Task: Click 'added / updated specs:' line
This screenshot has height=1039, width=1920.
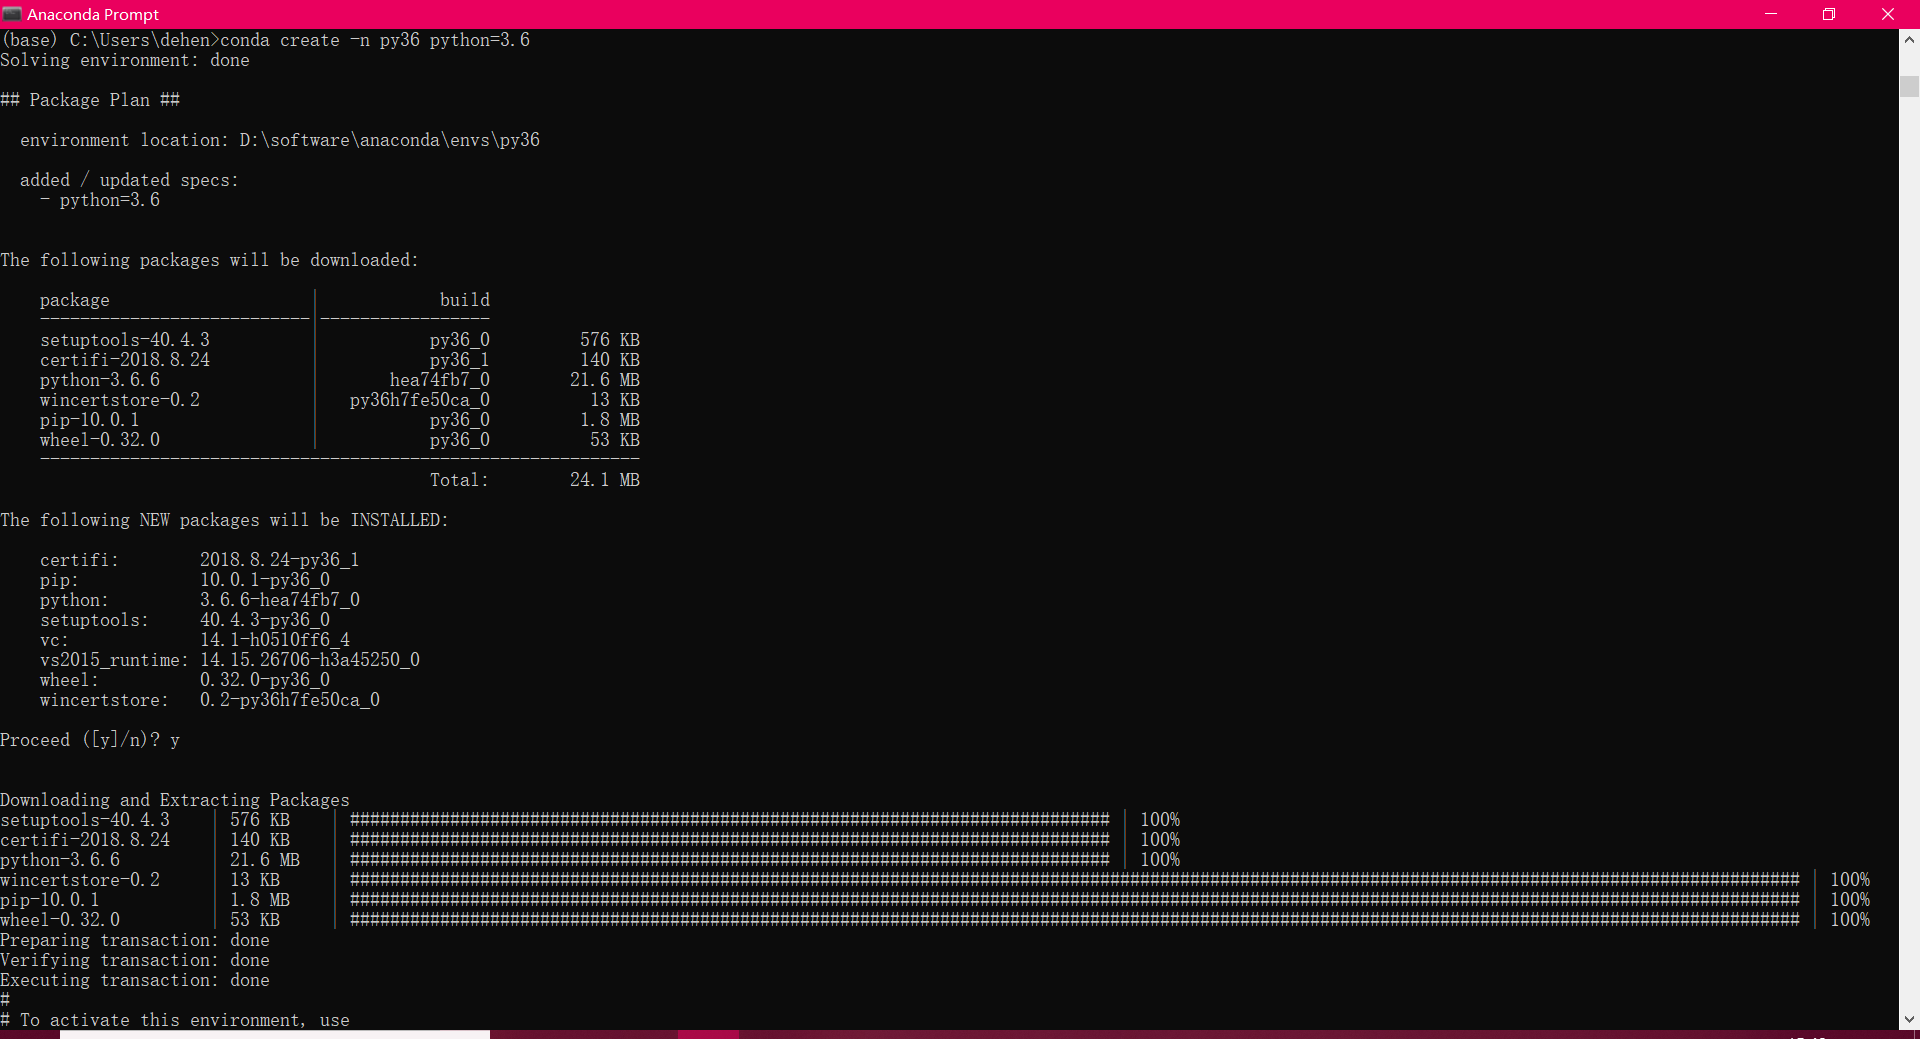Action: 129,180
